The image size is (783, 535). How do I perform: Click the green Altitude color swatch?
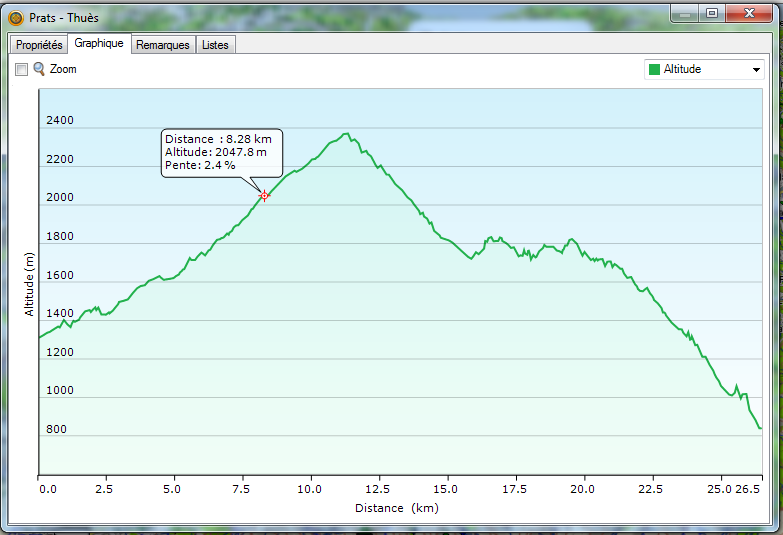point(655,69)
